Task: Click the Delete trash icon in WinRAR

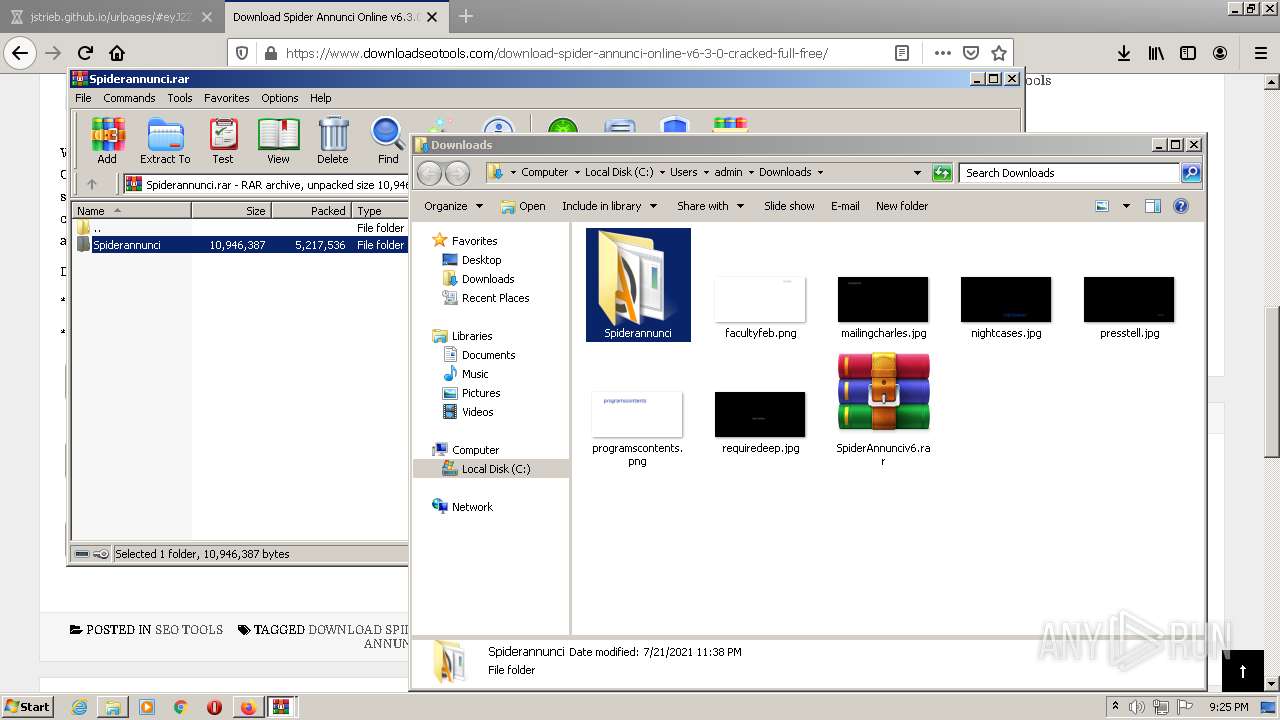Action: [x=333, y=141]
